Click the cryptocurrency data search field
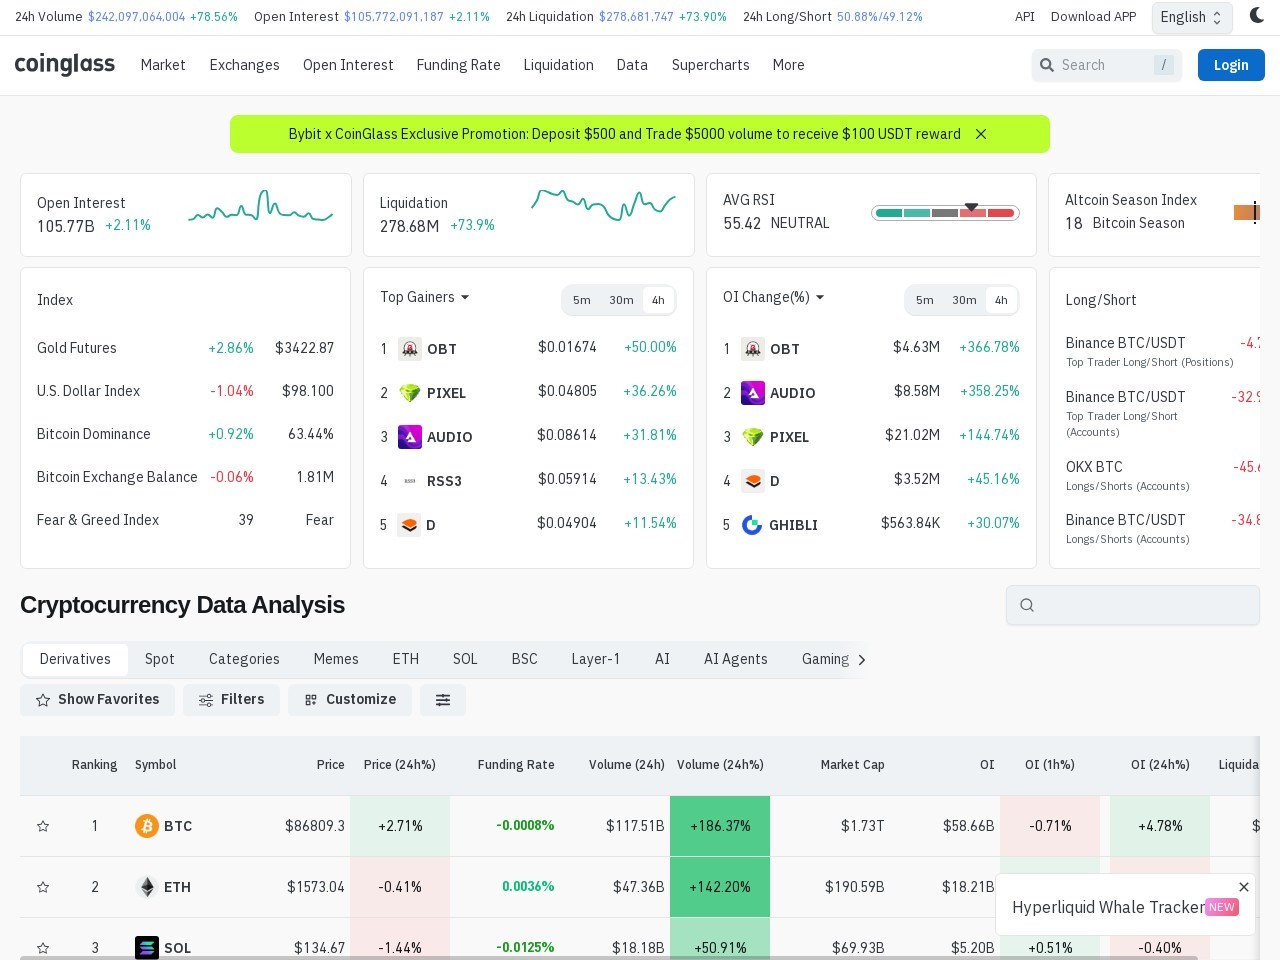The image size is (1280, 960). (x=1133, y=605)
